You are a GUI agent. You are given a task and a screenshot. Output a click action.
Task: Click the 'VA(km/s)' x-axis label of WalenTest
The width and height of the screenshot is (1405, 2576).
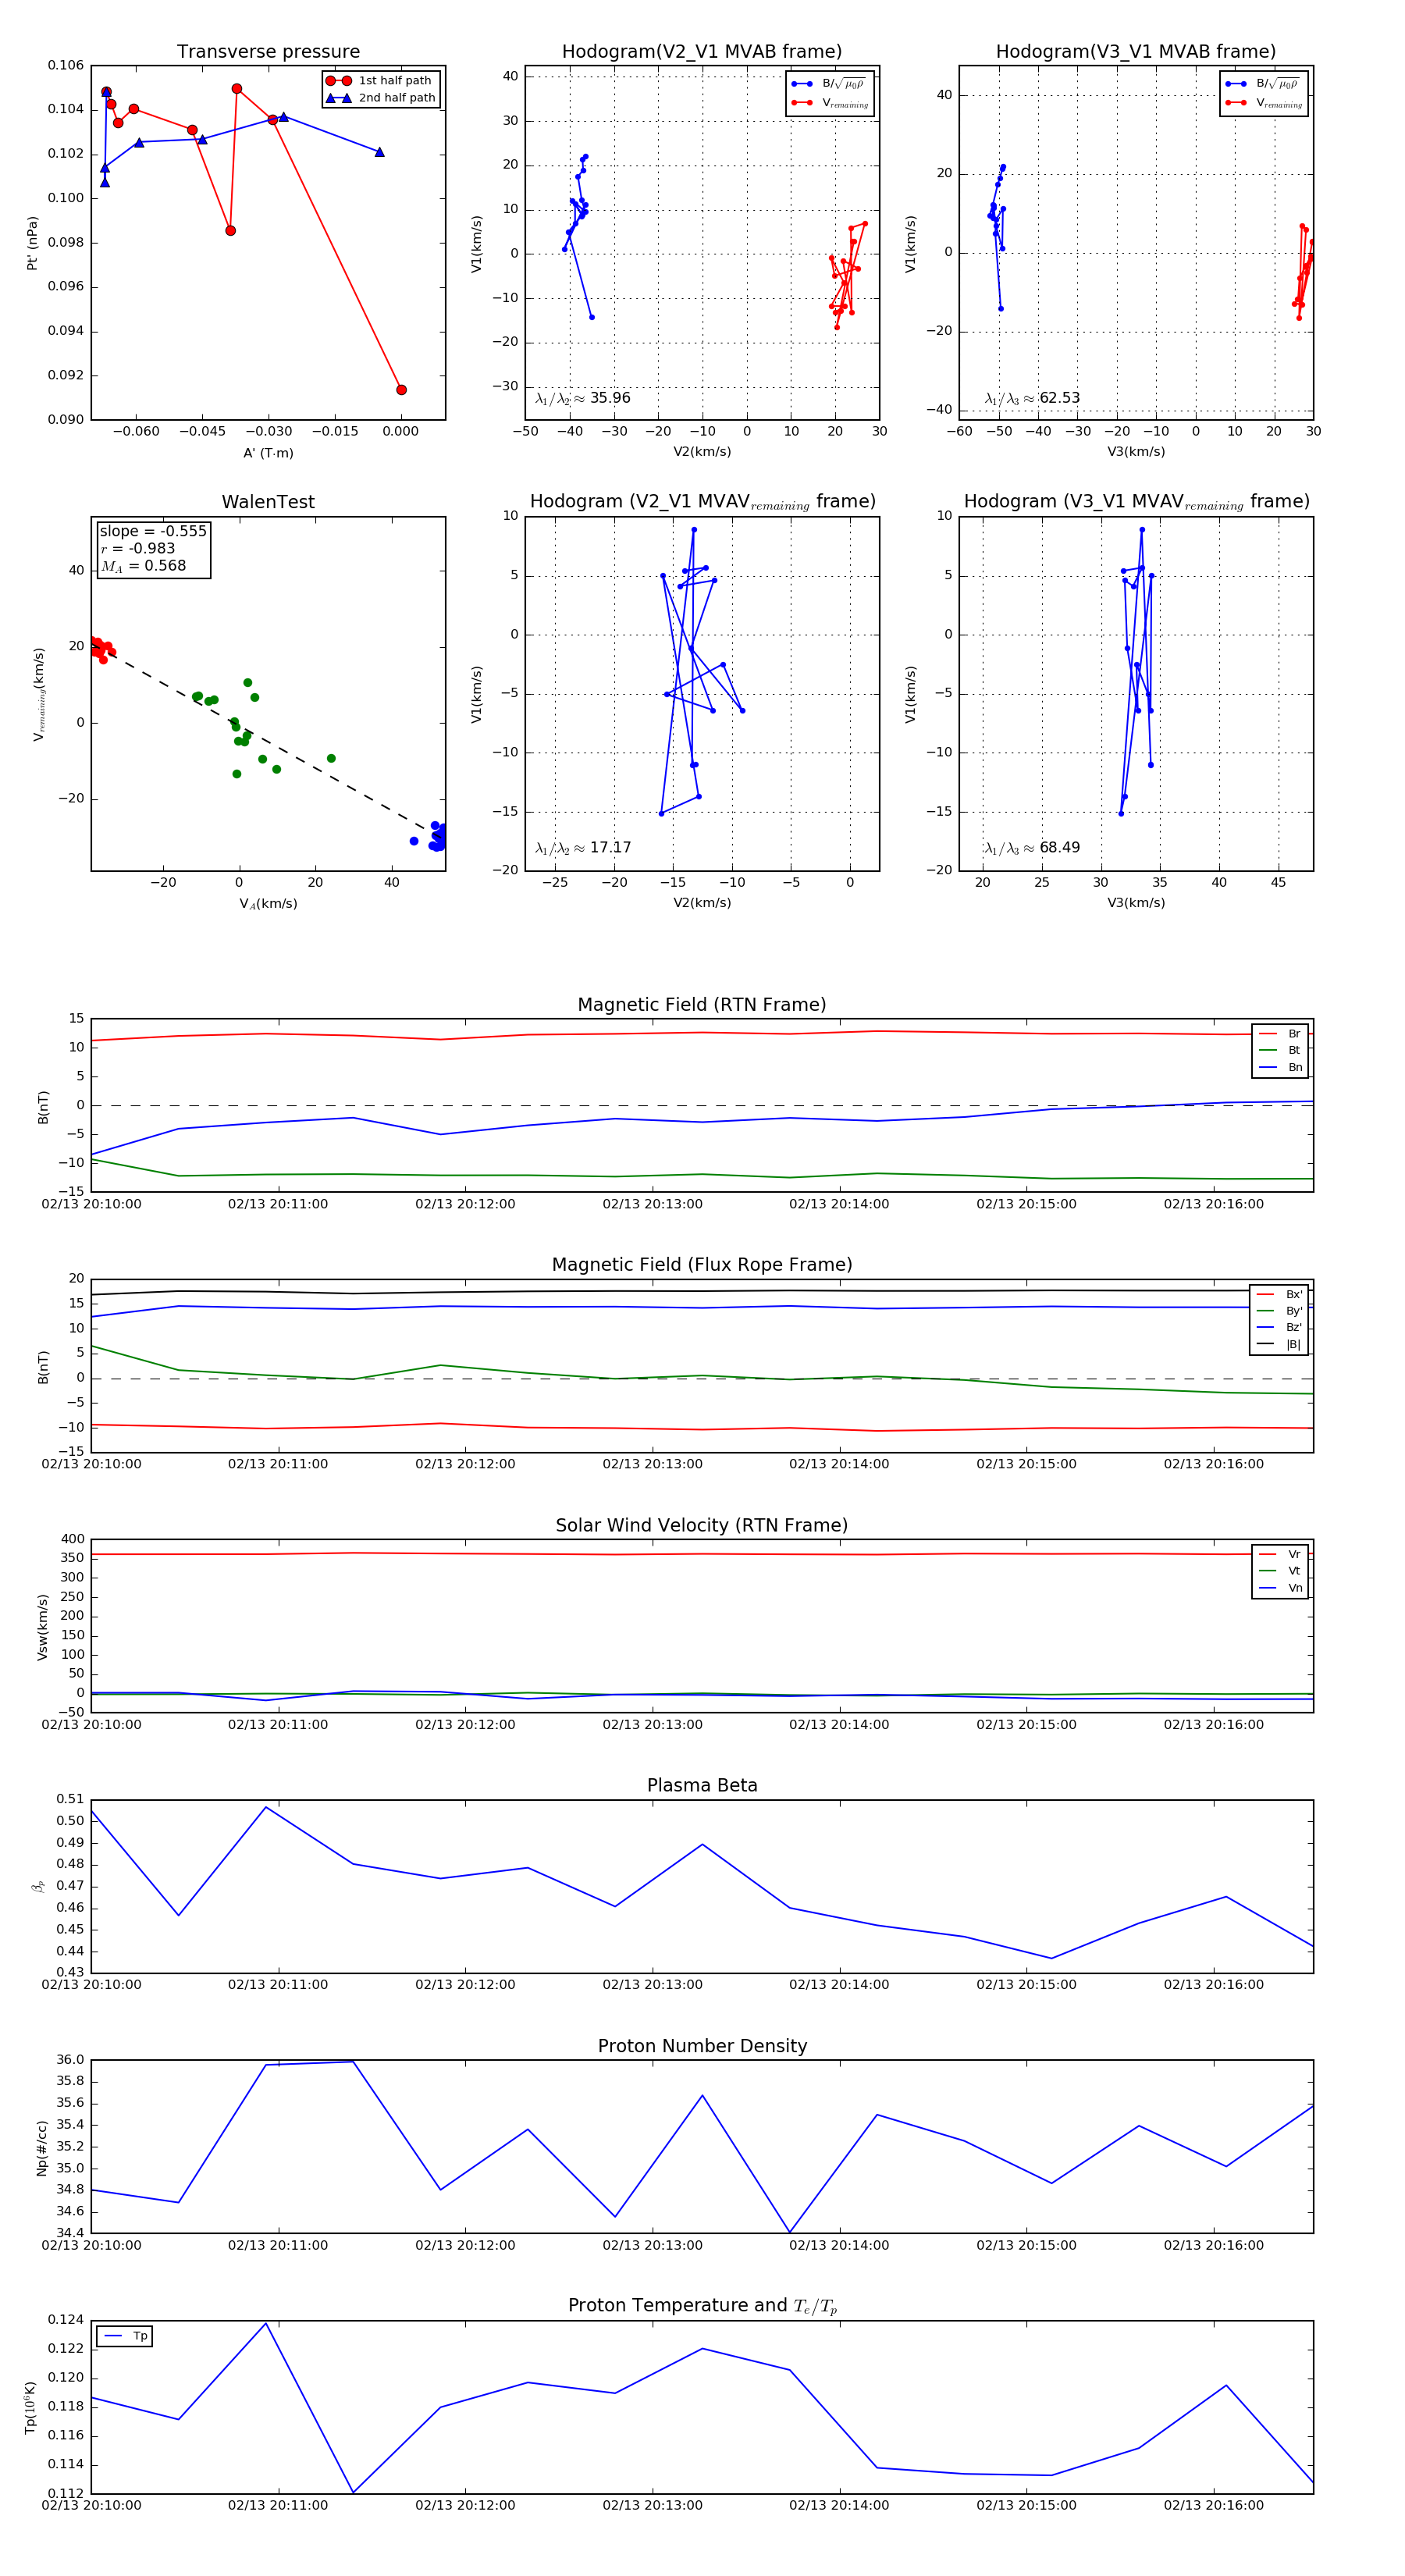coord(268,903)
